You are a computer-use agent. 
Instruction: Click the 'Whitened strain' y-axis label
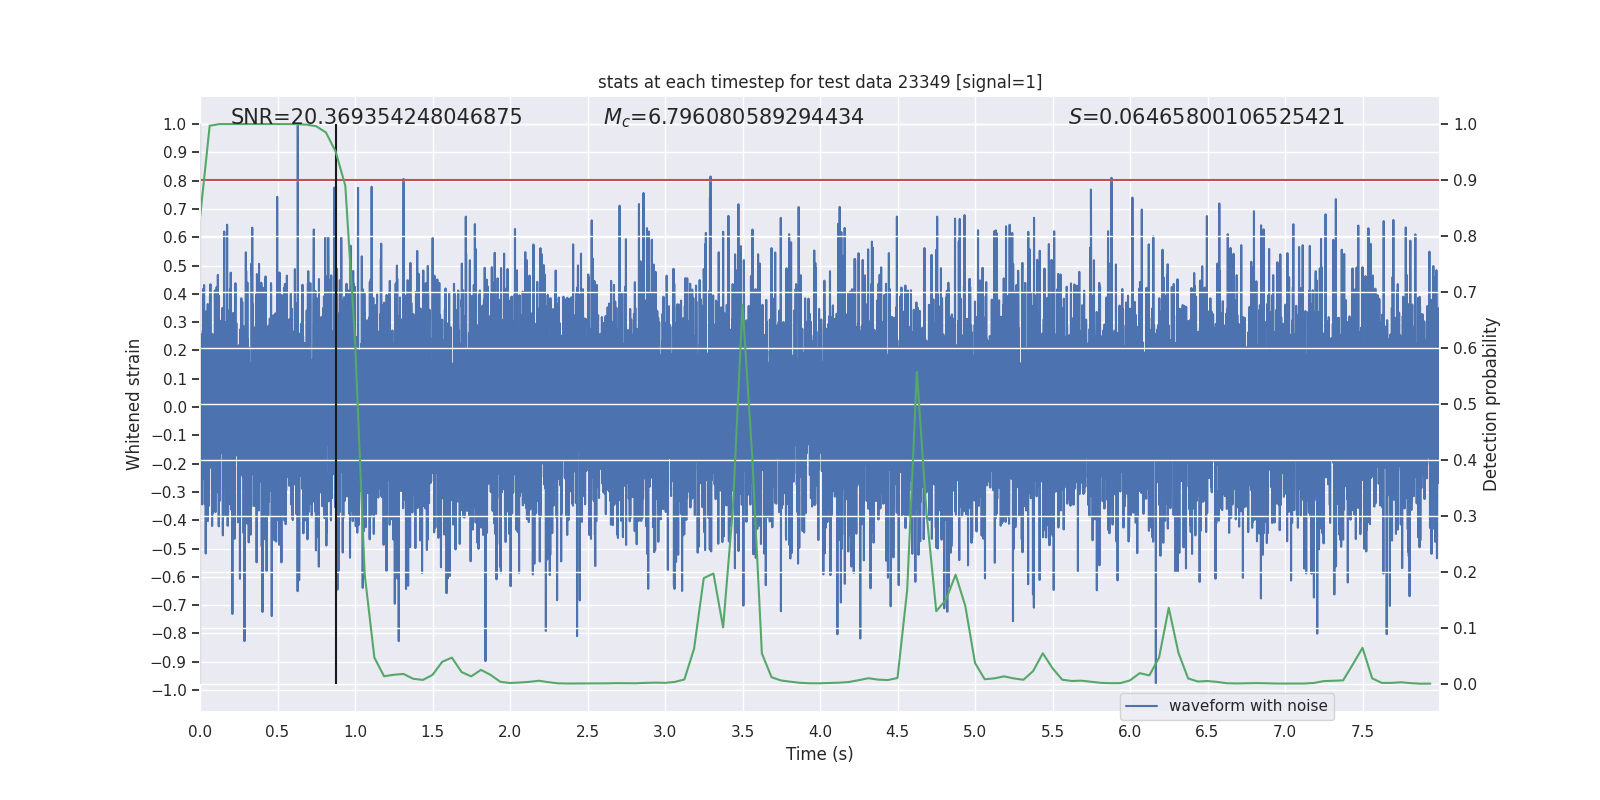click(133, 405)
